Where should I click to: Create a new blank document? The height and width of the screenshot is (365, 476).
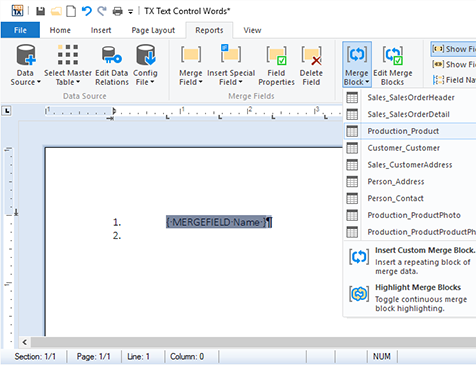[x=71, y=11]
